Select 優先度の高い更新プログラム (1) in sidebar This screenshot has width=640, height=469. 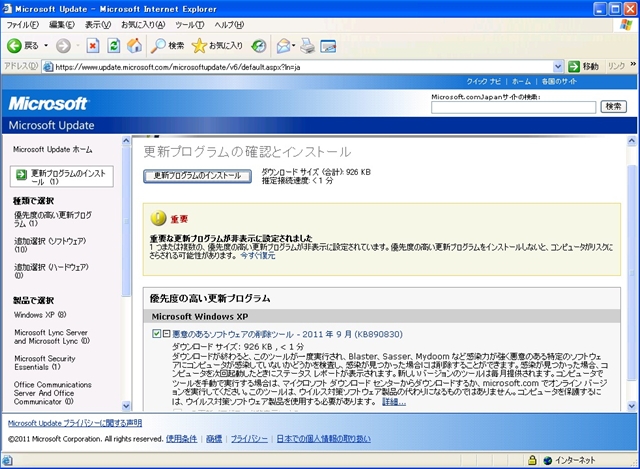point(53,219)
